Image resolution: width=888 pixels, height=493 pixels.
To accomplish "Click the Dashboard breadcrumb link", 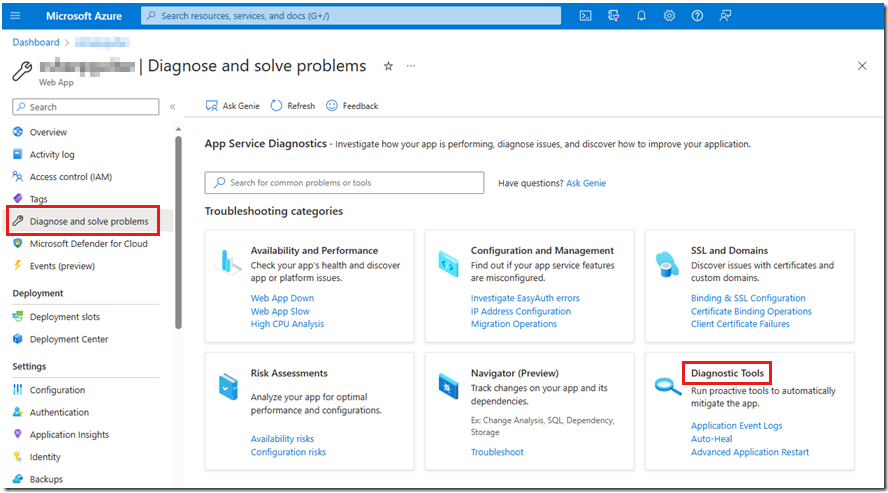I will 36,43.
